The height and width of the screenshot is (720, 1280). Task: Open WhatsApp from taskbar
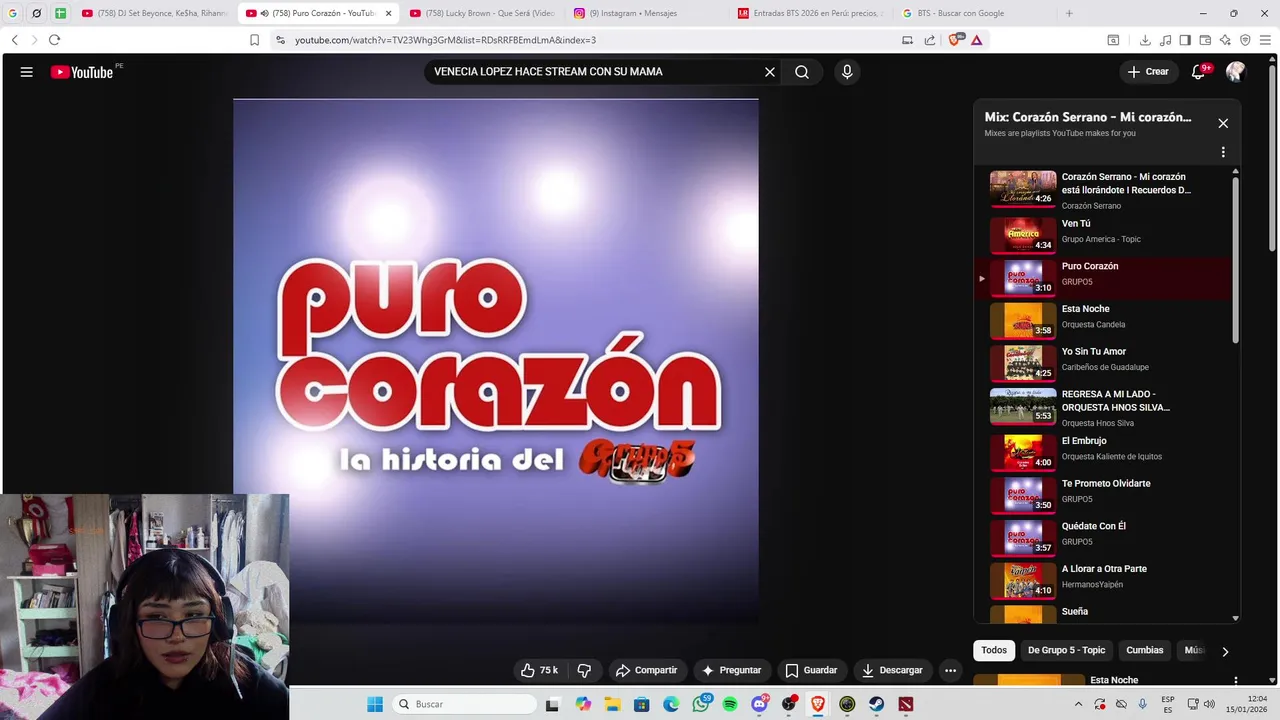[x=700, y=704]
